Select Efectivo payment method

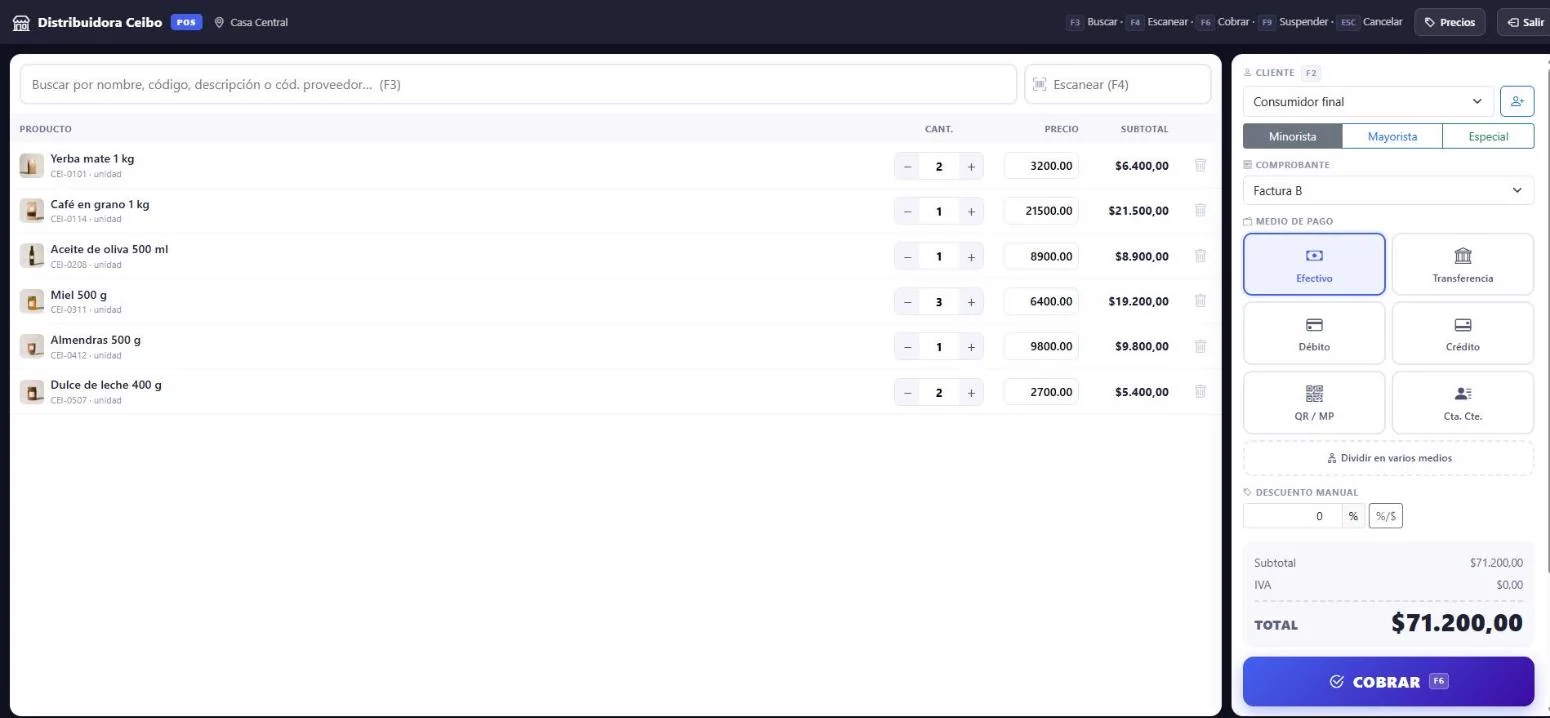[x=1314, y=265]
